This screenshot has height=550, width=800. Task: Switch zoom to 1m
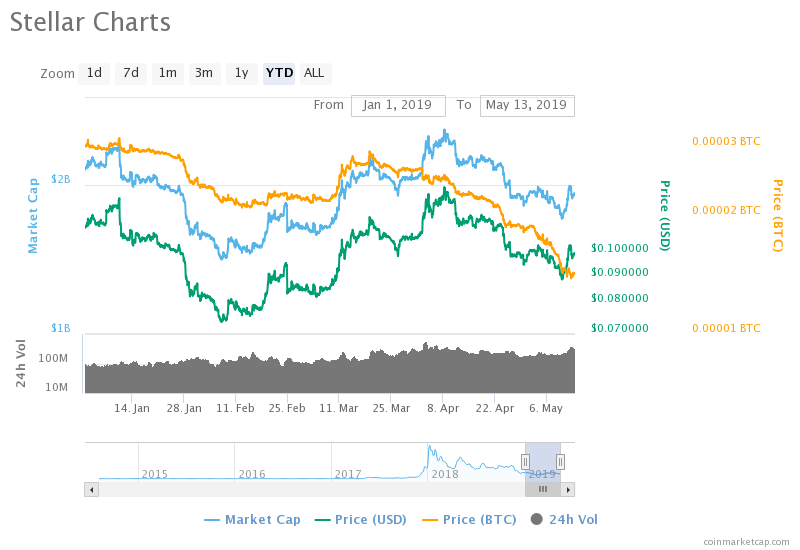tap(167, 73)
